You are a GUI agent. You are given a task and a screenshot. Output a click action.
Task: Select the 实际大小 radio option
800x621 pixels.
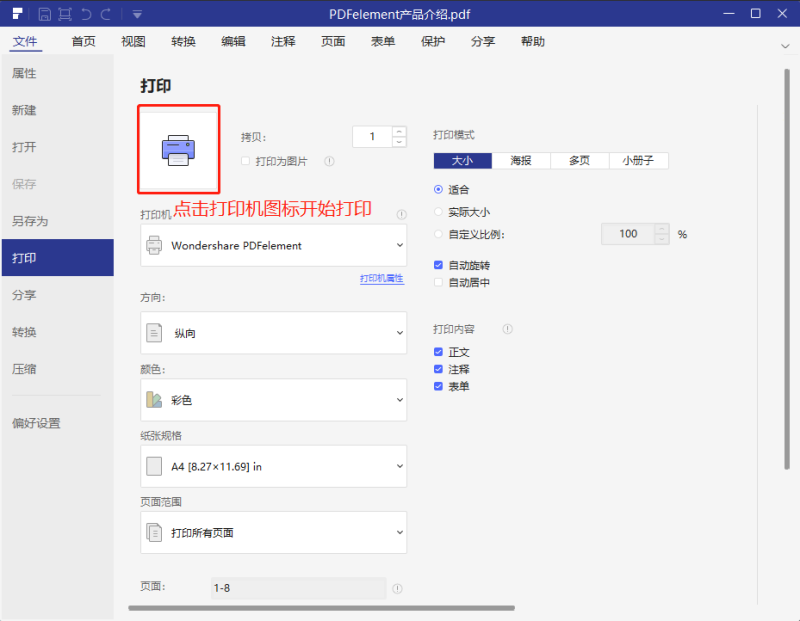click(x=438, y=211)
